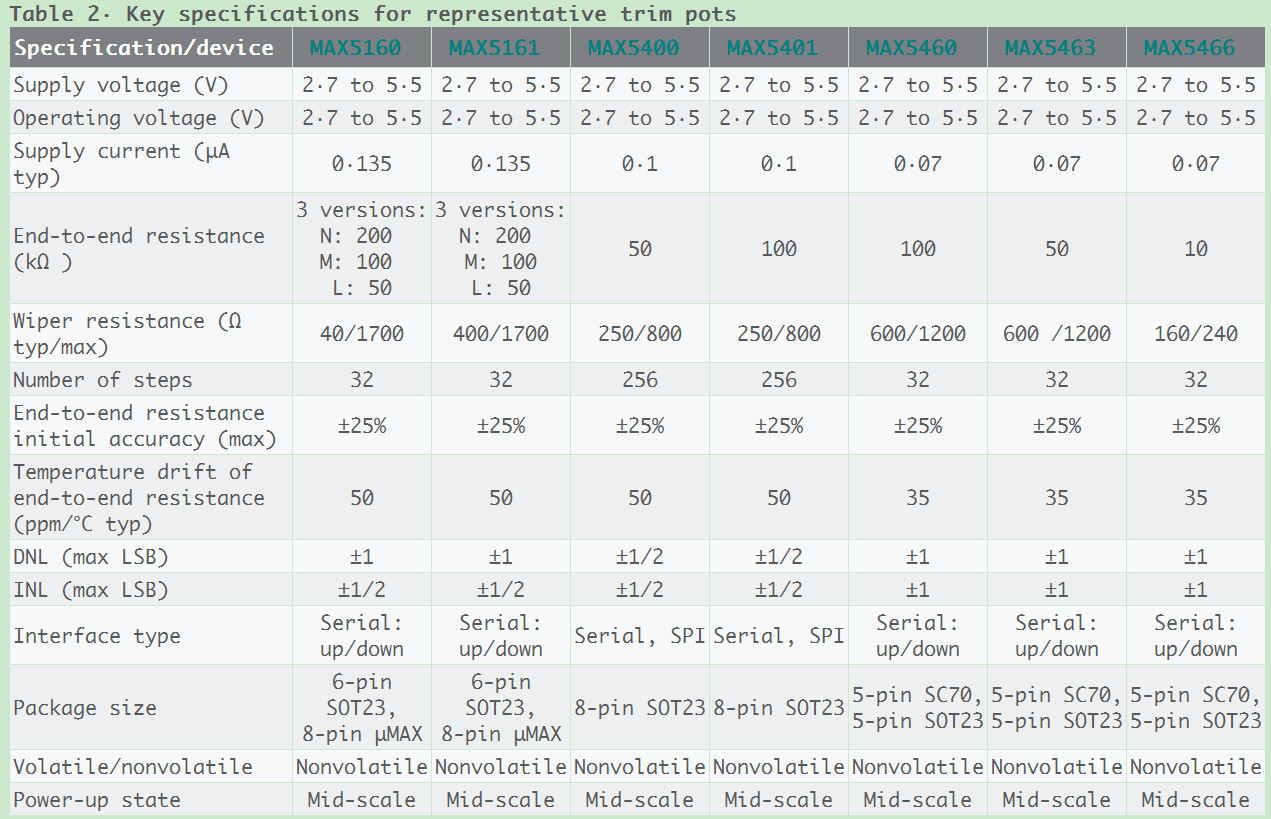
Task: Select the 'INL (max LSB)' row label
Action: point(91,590)
